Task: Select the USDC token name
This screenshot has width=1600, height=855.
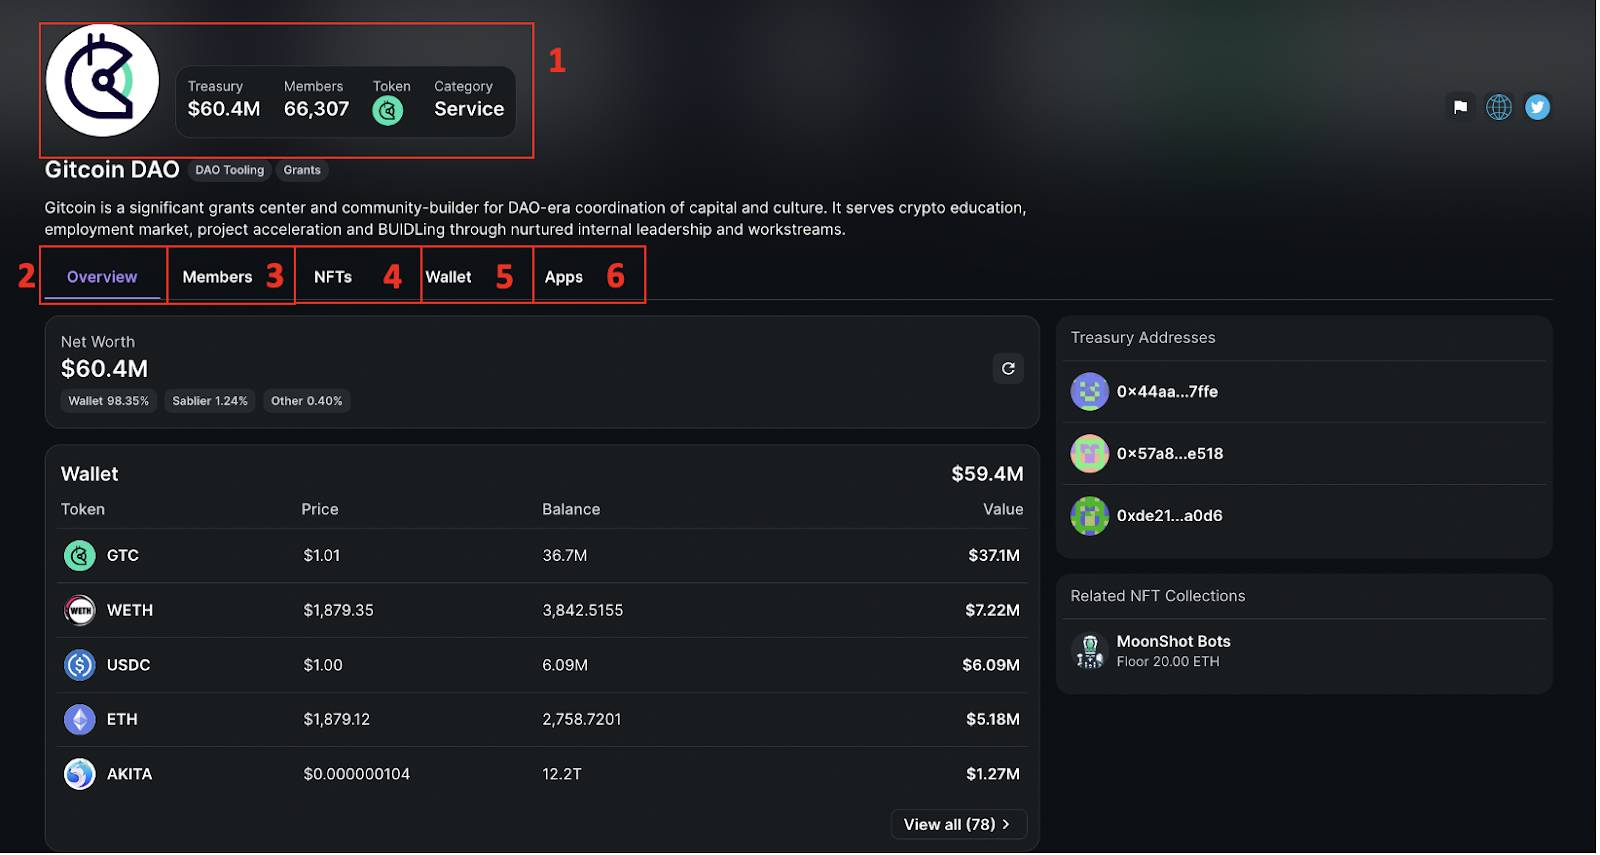Action: [x=129, y=665]
